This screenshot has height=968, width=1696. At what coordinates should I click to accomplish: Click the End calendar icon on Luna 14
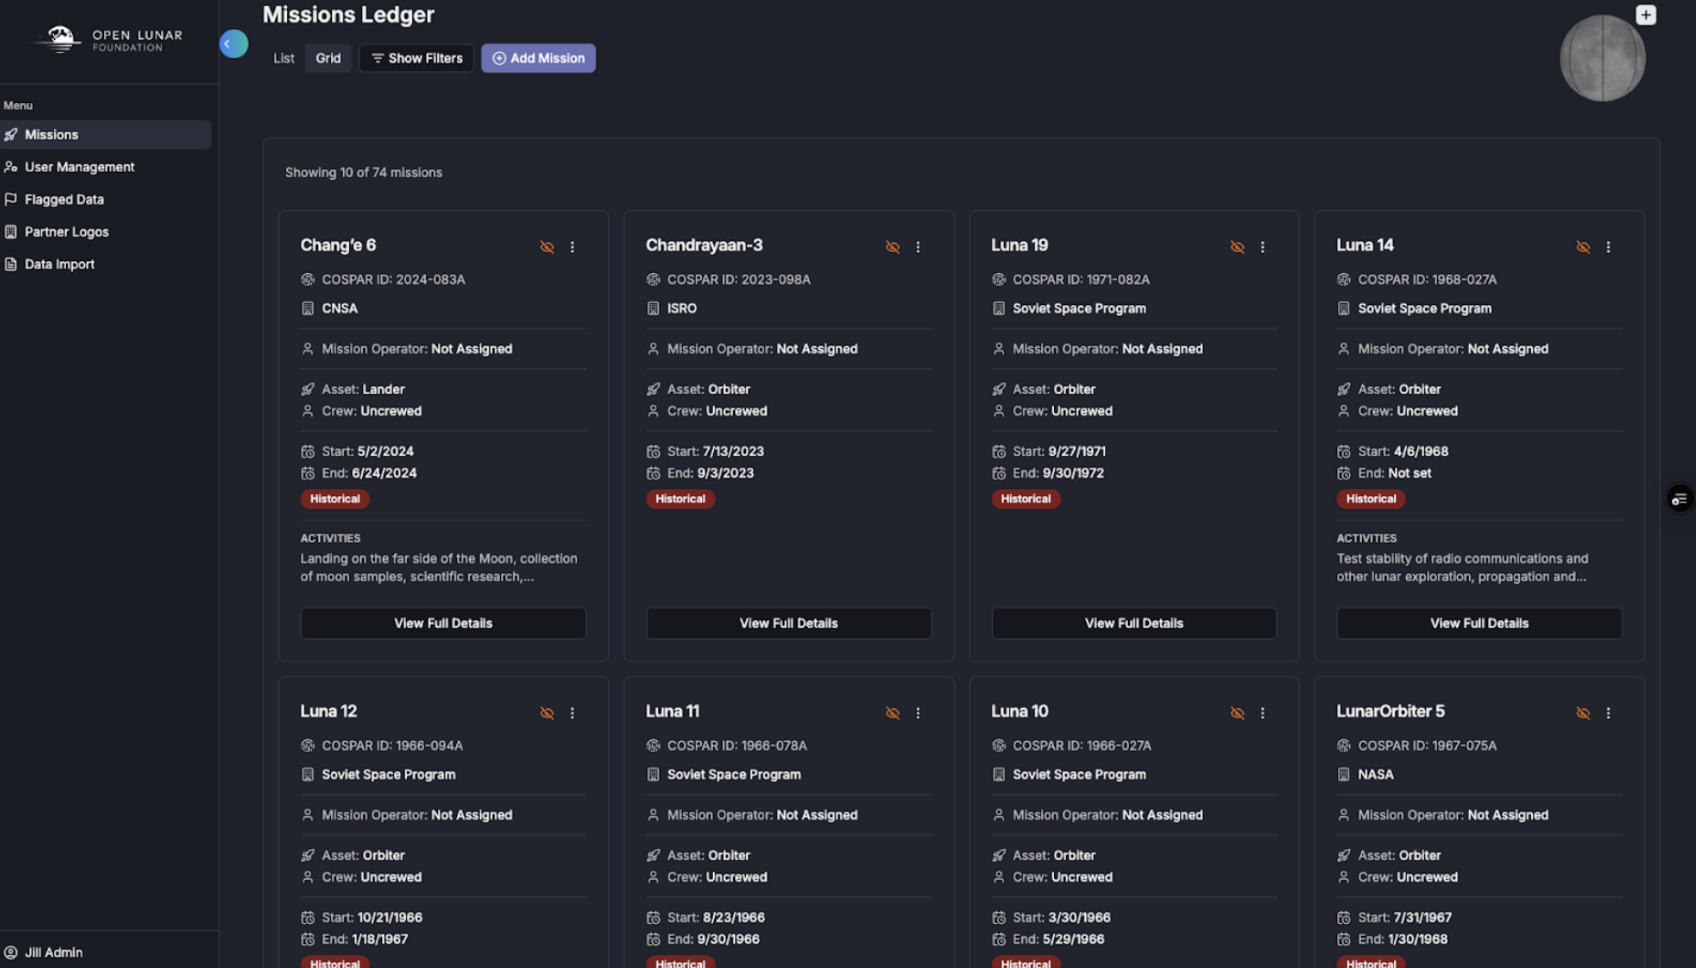coord(1344,474)
